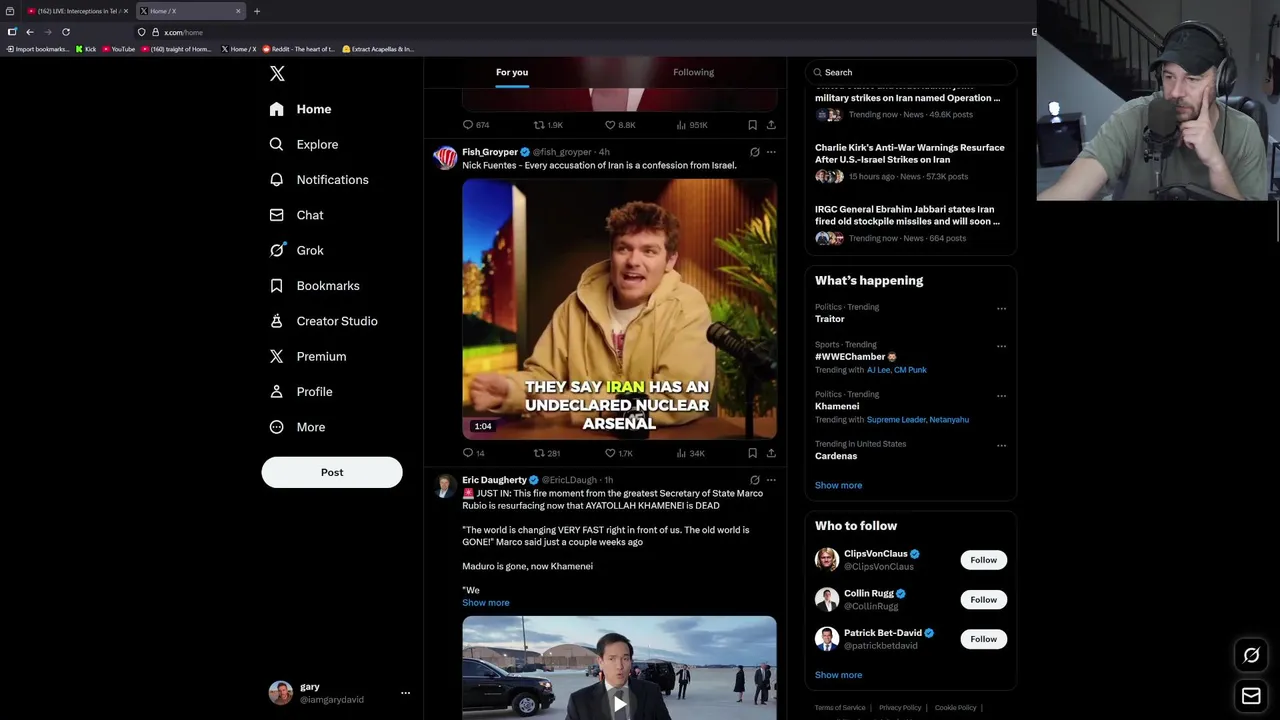The width and height of the screenshot is (1280, 720).
Task: Reload the page in browser toolbar
Action: tap(66, 32)
